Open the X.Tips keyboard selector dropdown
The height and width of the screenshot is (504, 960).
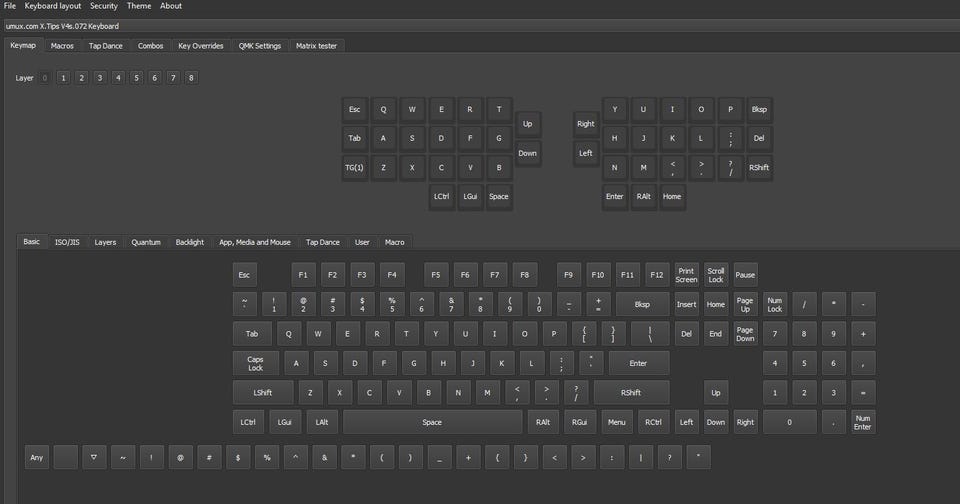(x=482, y=26)
